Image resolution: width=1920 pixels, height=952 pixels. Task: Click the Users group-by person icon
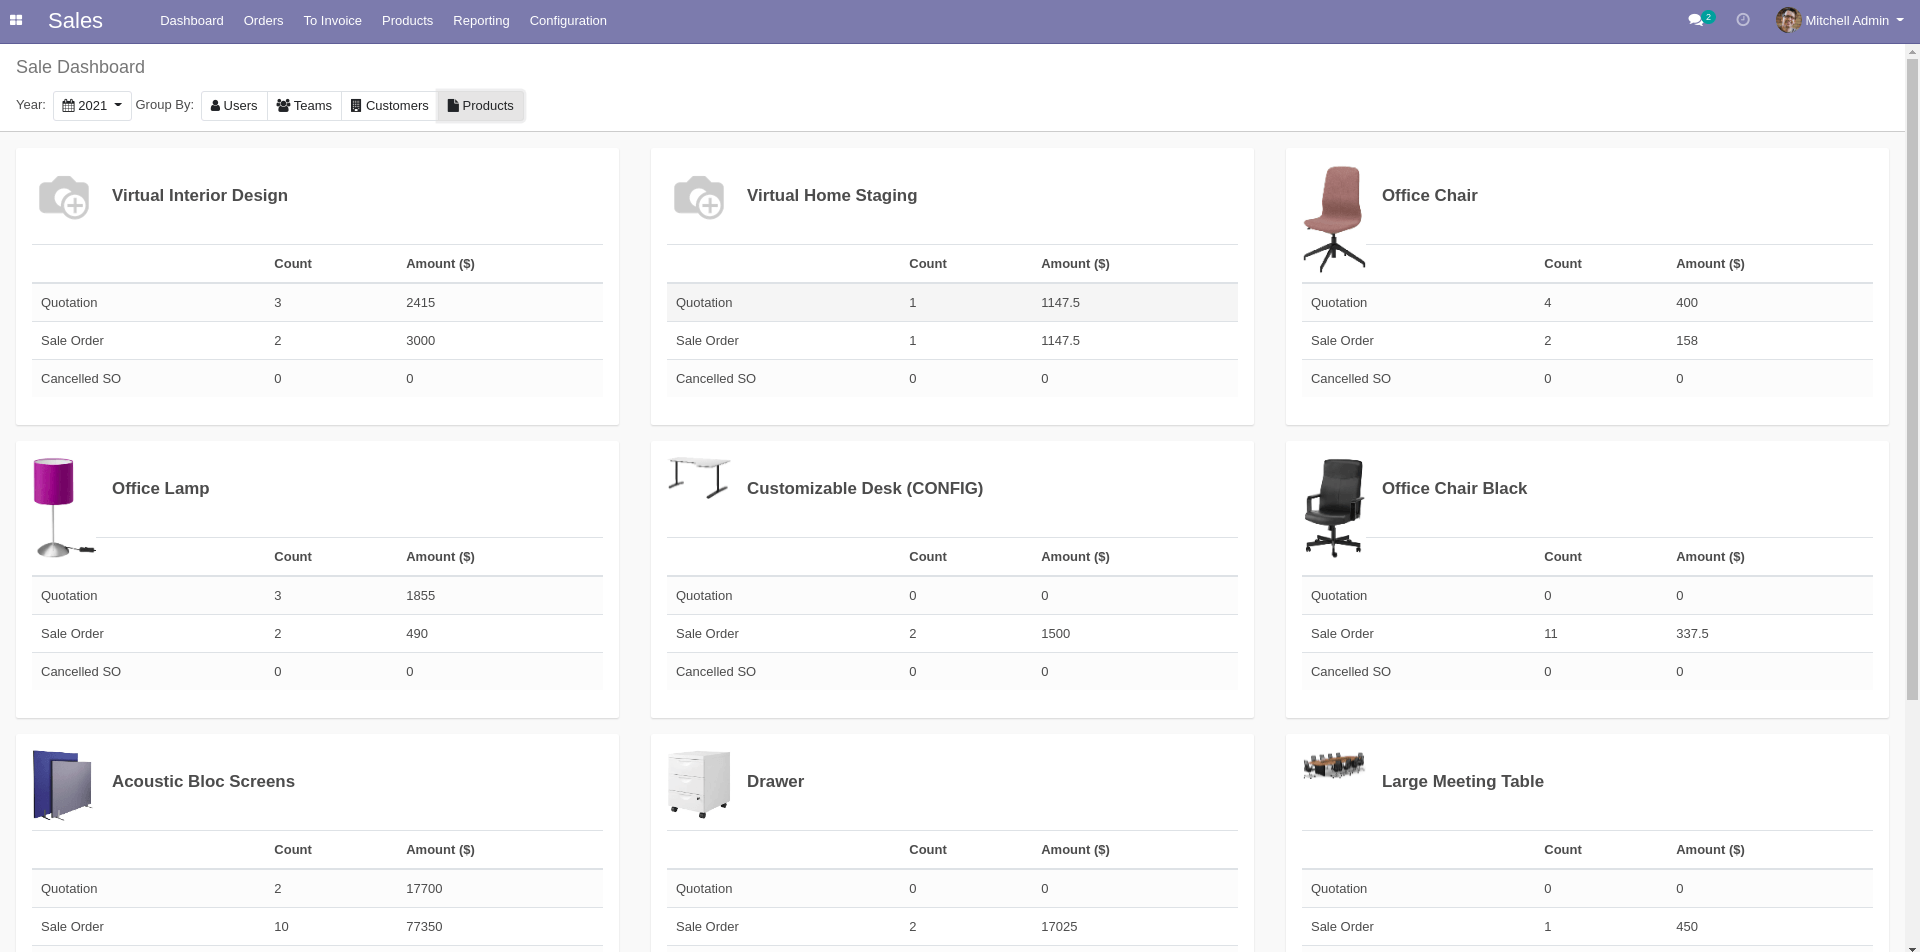pos(215,105)
